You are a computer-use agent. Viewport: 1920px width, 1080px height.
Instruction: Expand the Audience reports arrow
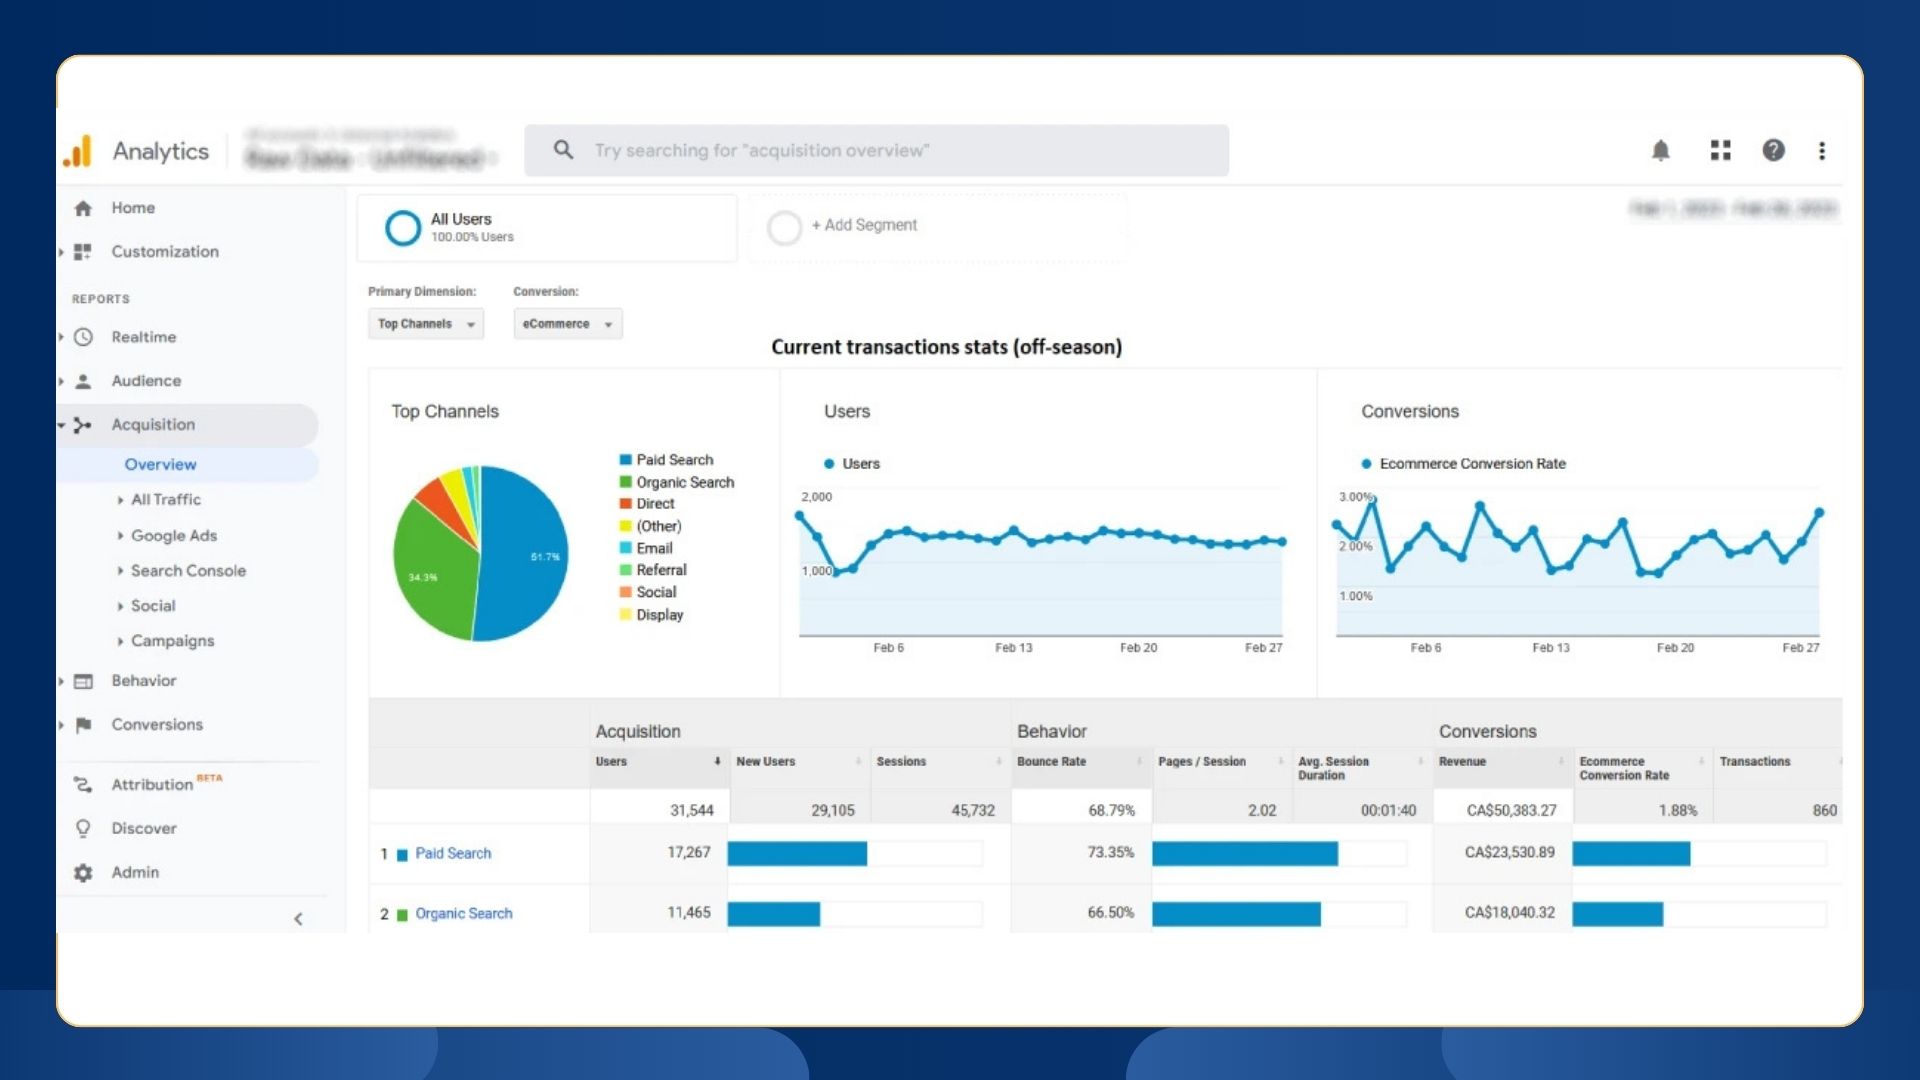coord(61,381)
